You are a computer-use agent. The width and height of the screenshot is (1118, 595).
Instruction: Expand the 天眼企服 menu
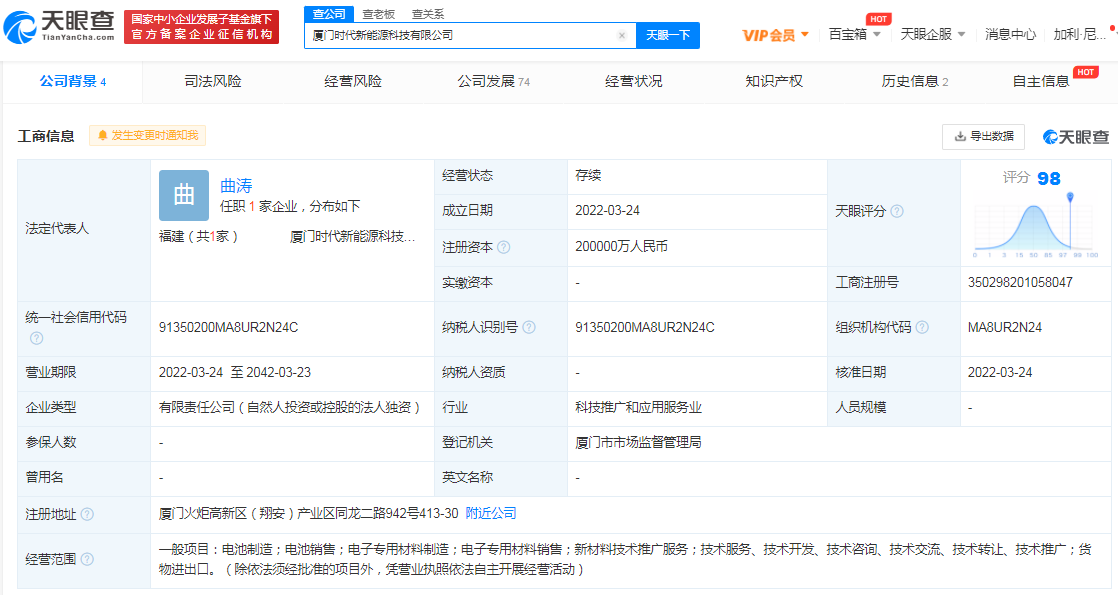pos(933,34)
